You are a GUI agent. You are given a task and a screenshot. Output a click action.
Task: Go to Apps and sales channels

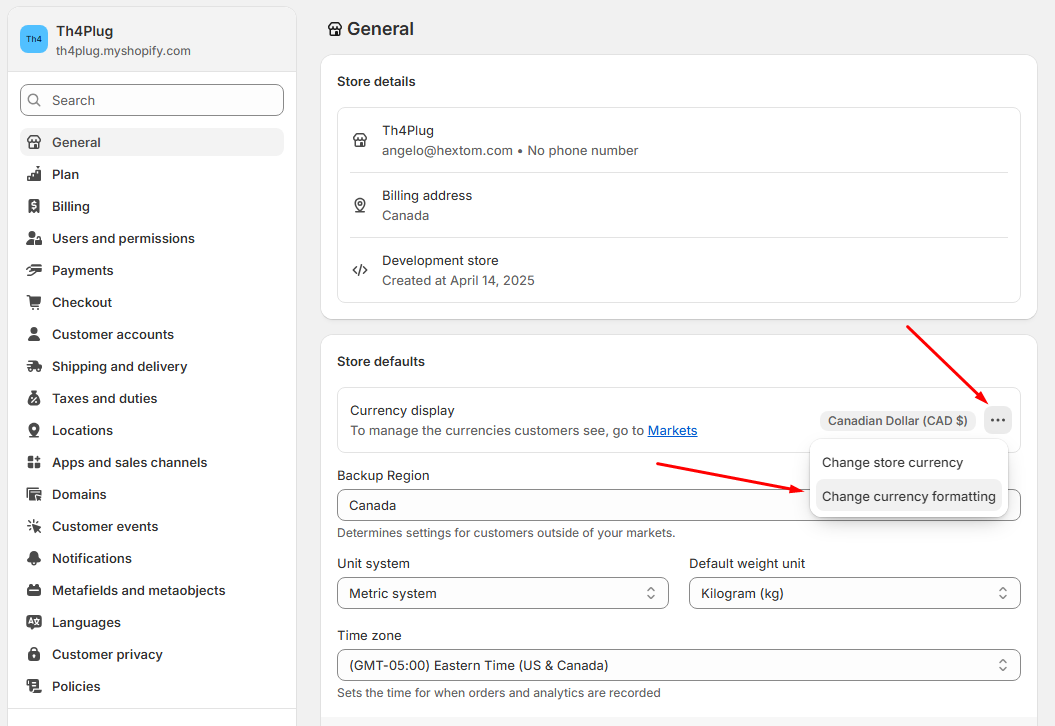[x=152, y=462]
